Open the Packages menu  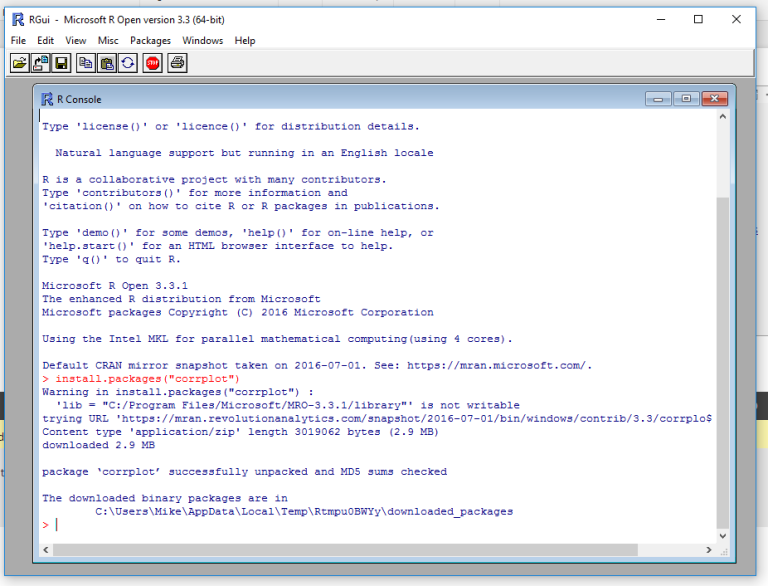pyautogui.click(x=150, y=41)
